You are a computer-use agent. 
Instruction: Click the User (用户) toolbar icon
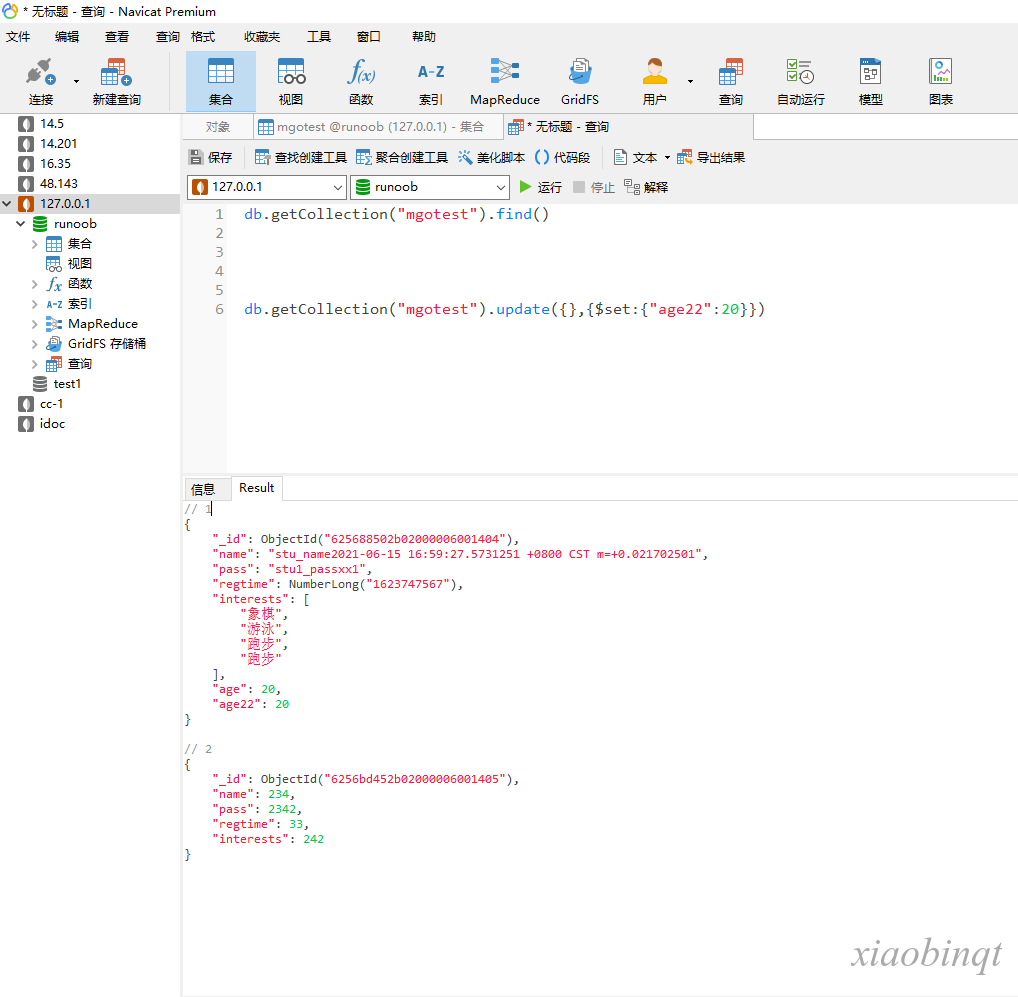tap(654, 71)
